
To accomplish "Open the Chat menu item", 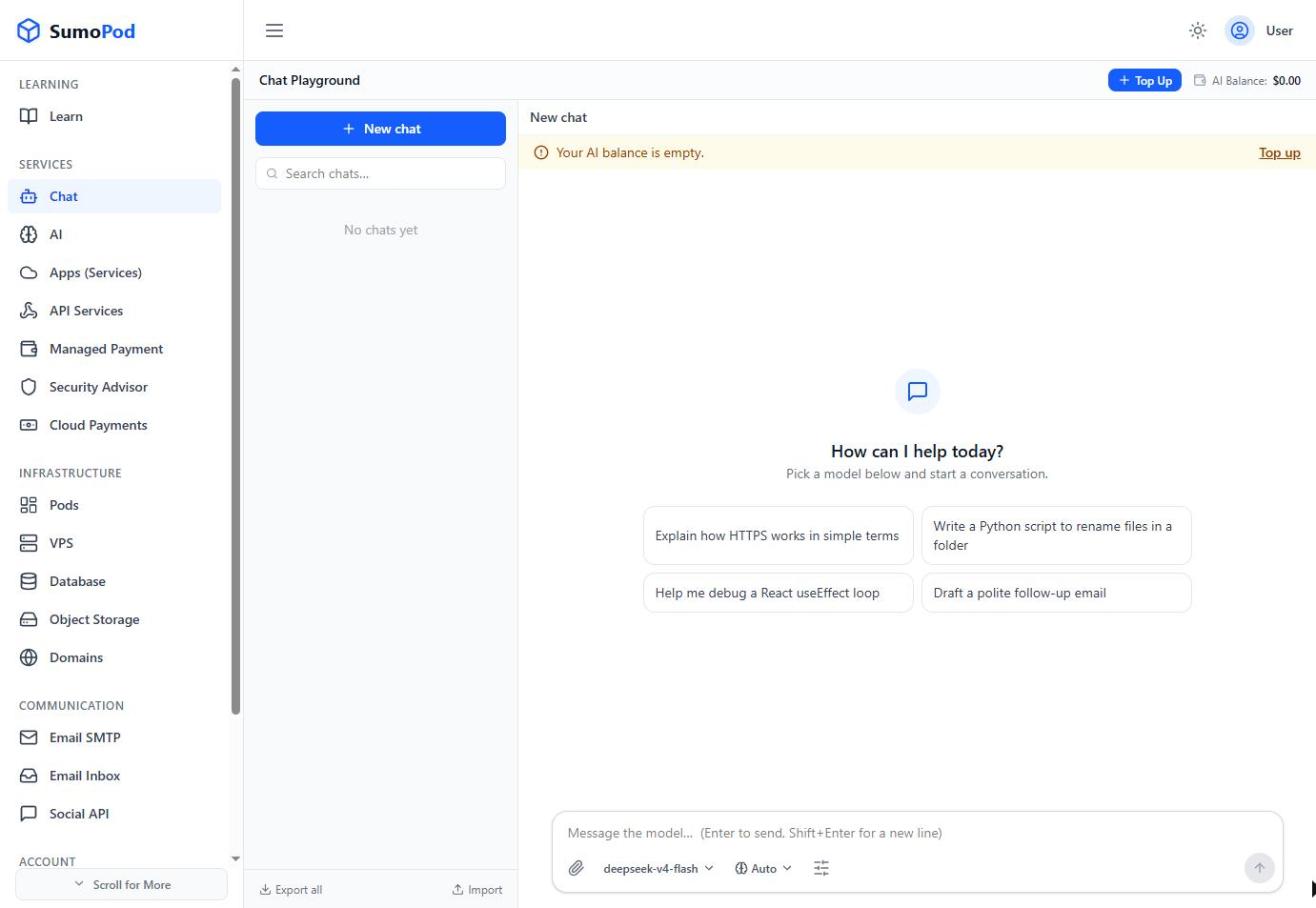I will pyautogui.click(x=114, y=196).
